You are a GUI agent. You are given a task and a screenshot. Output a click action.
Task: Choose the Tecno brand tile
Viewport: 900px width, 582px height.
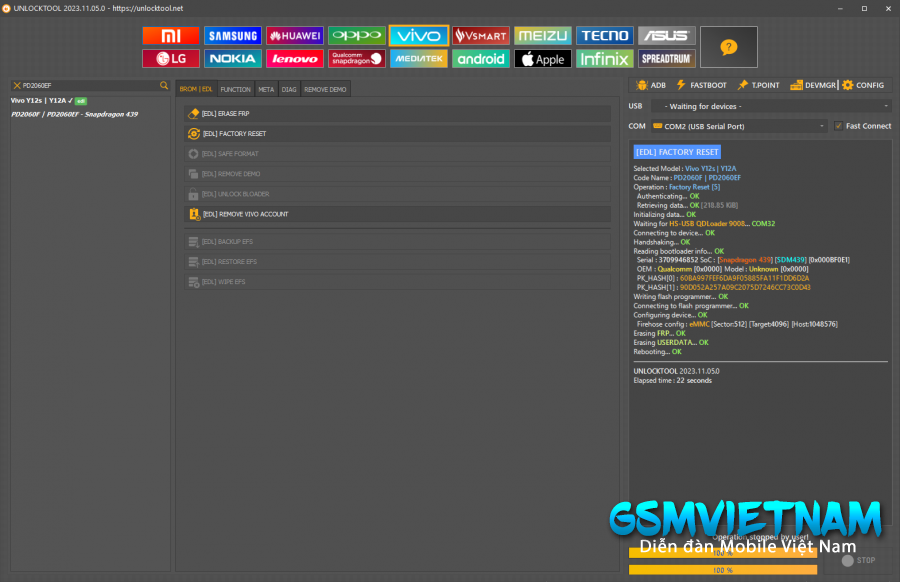coord(604,36)
